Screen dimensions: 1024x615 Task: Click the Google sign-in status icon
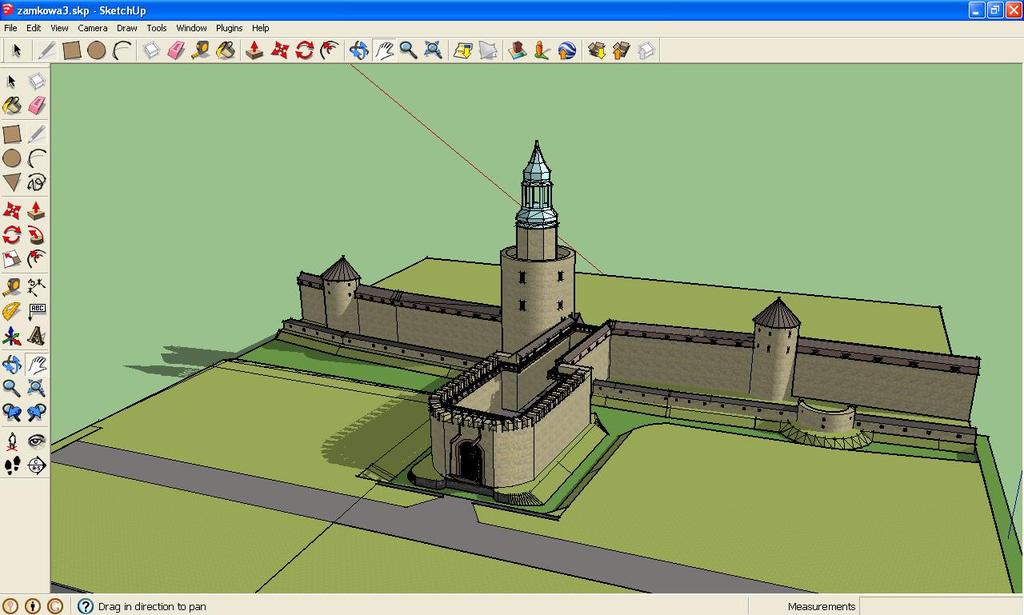pos(55,606)
